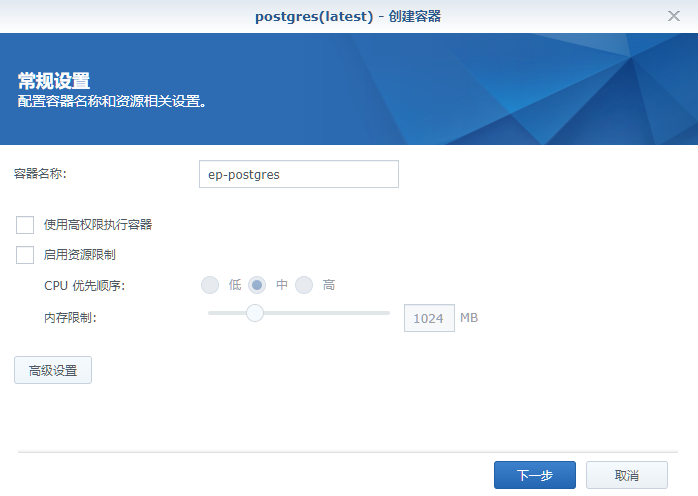Click the 容器名称 field containing ep-postgres
Image resolution: width=698 pixels, height=496 pixels.
coord(299,174)
